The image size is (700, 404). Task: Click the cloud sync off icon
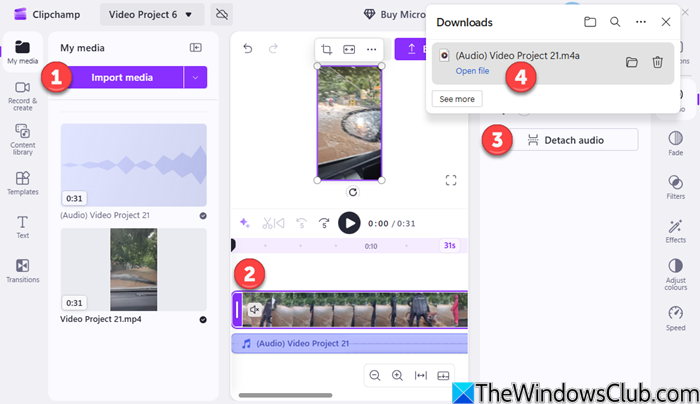222,15
